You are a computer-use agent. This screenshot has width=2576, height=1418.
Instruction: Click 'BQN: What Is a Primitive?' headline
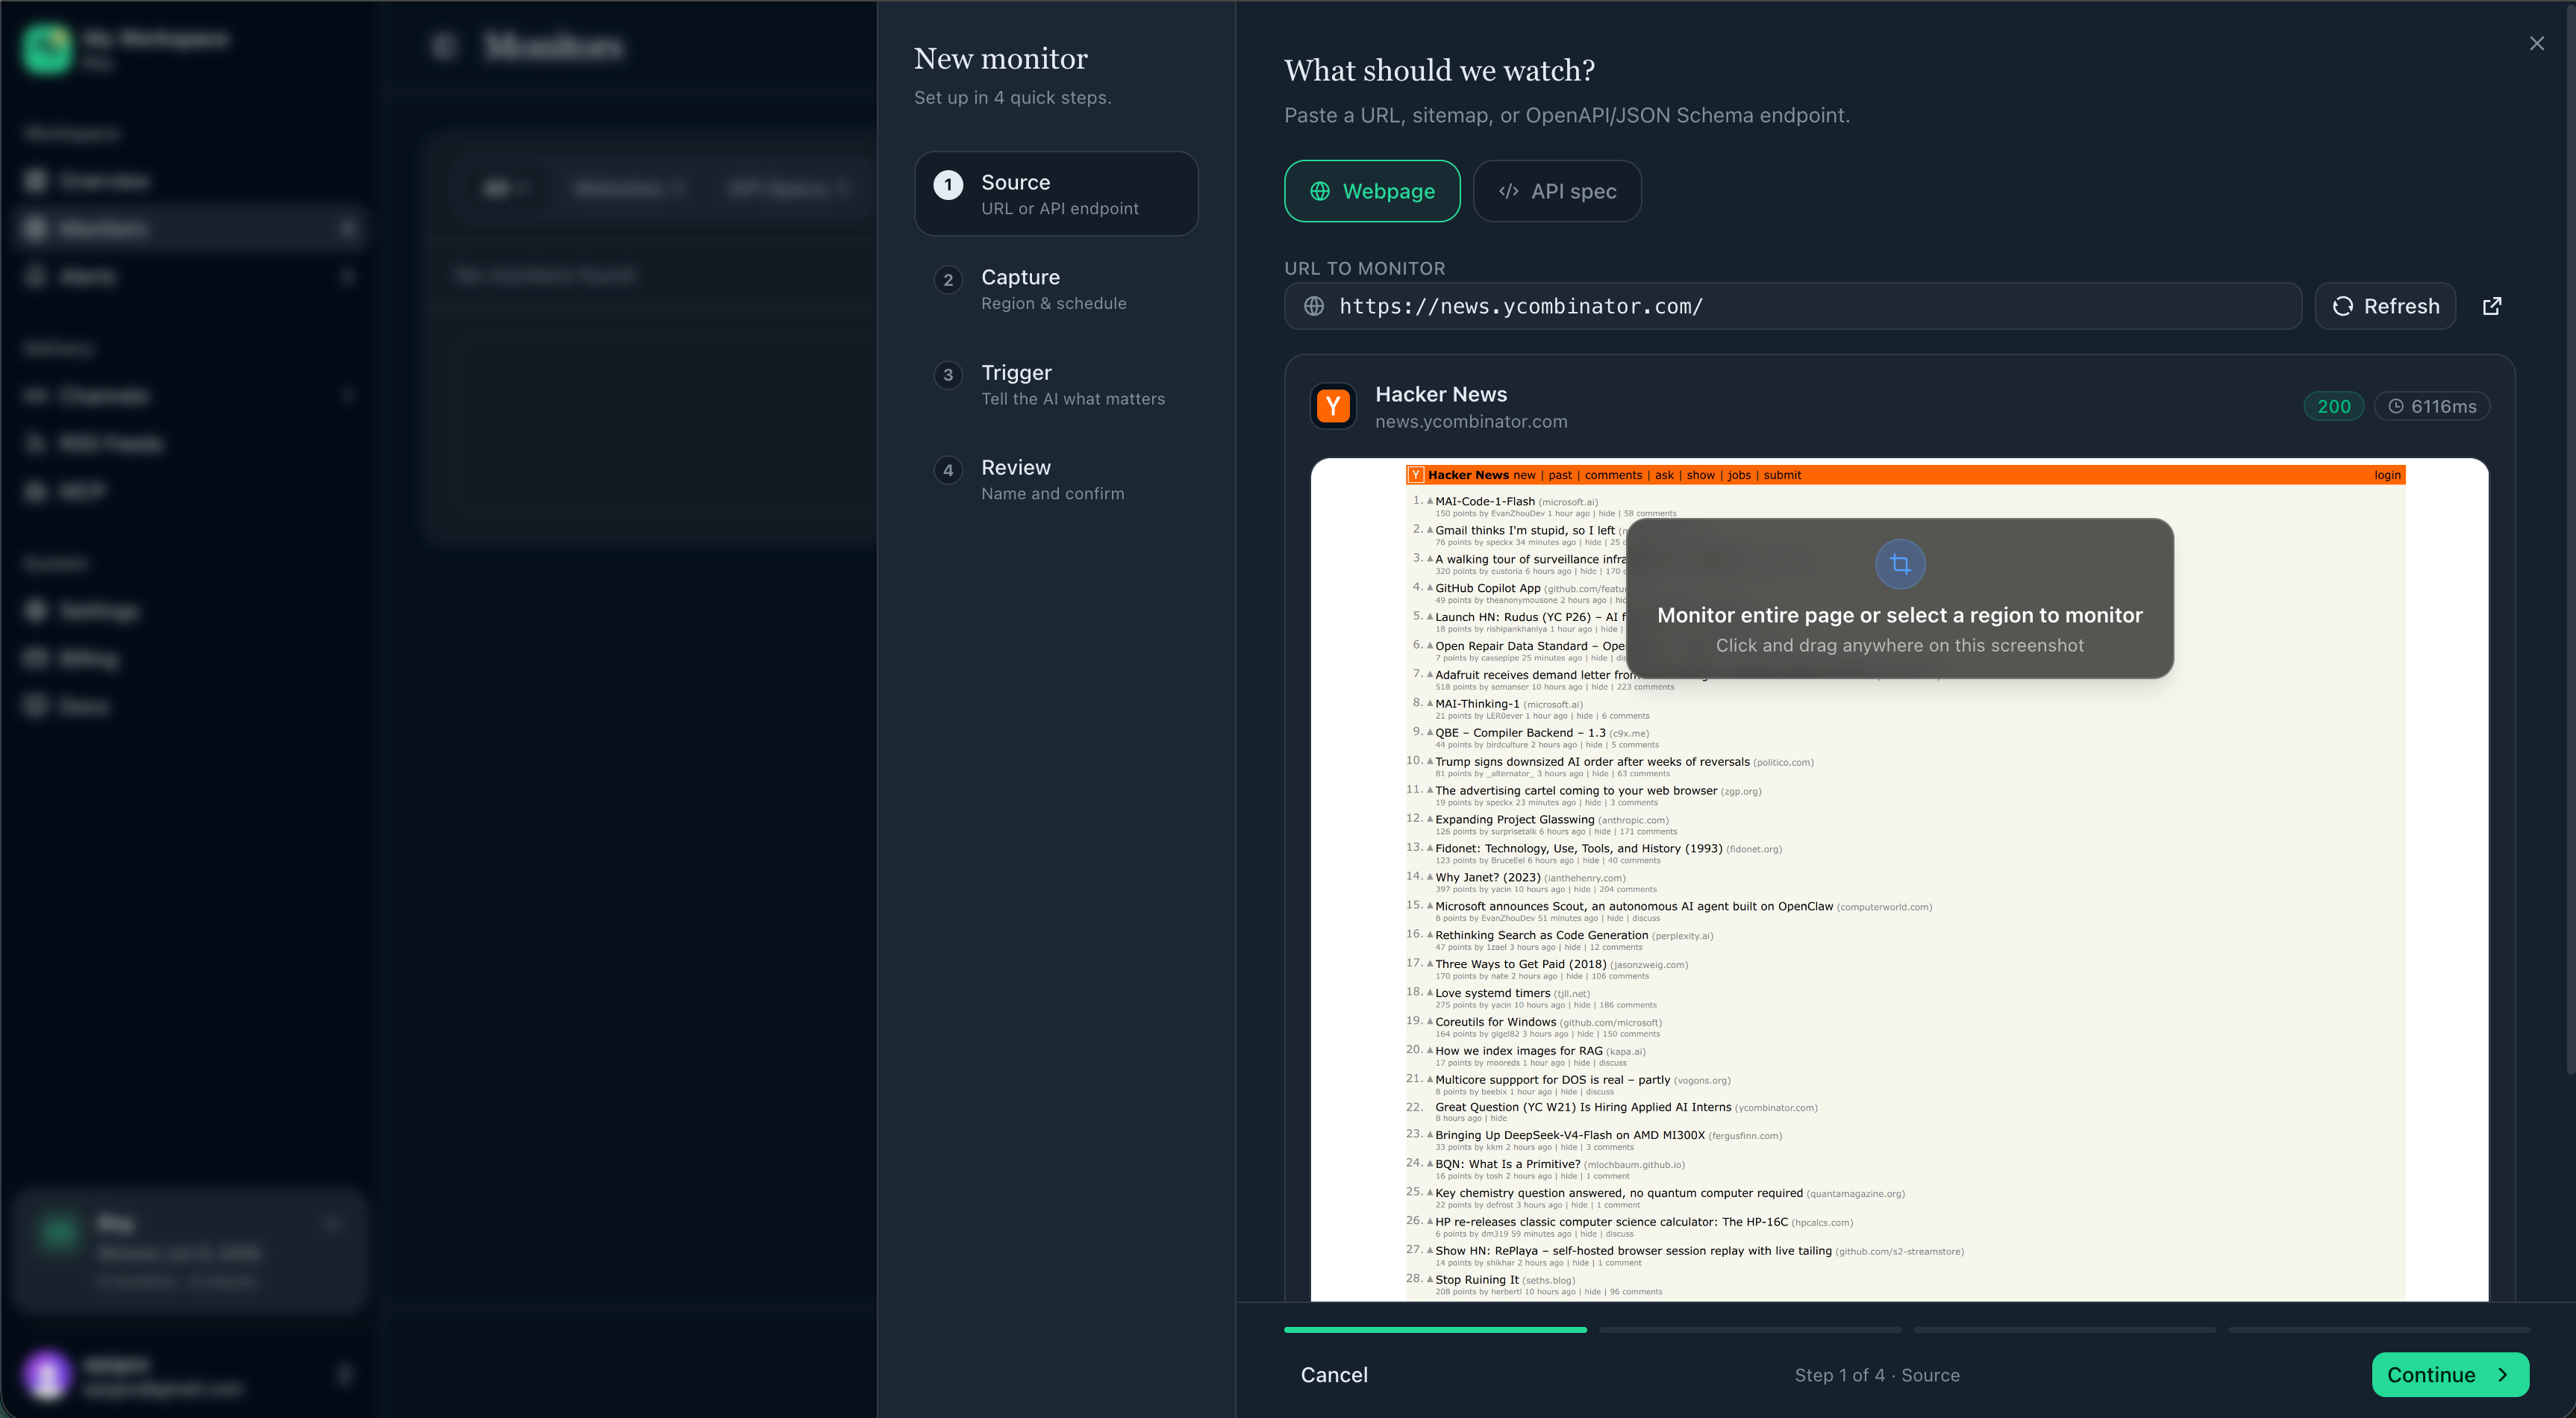click(x=1508, y=1165)
